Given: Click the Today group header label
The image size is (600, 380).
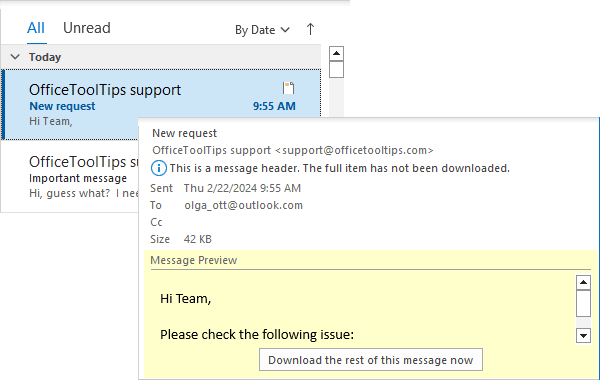Looking at the screenshot, I should pyautogui.click(x=45, y=57).
